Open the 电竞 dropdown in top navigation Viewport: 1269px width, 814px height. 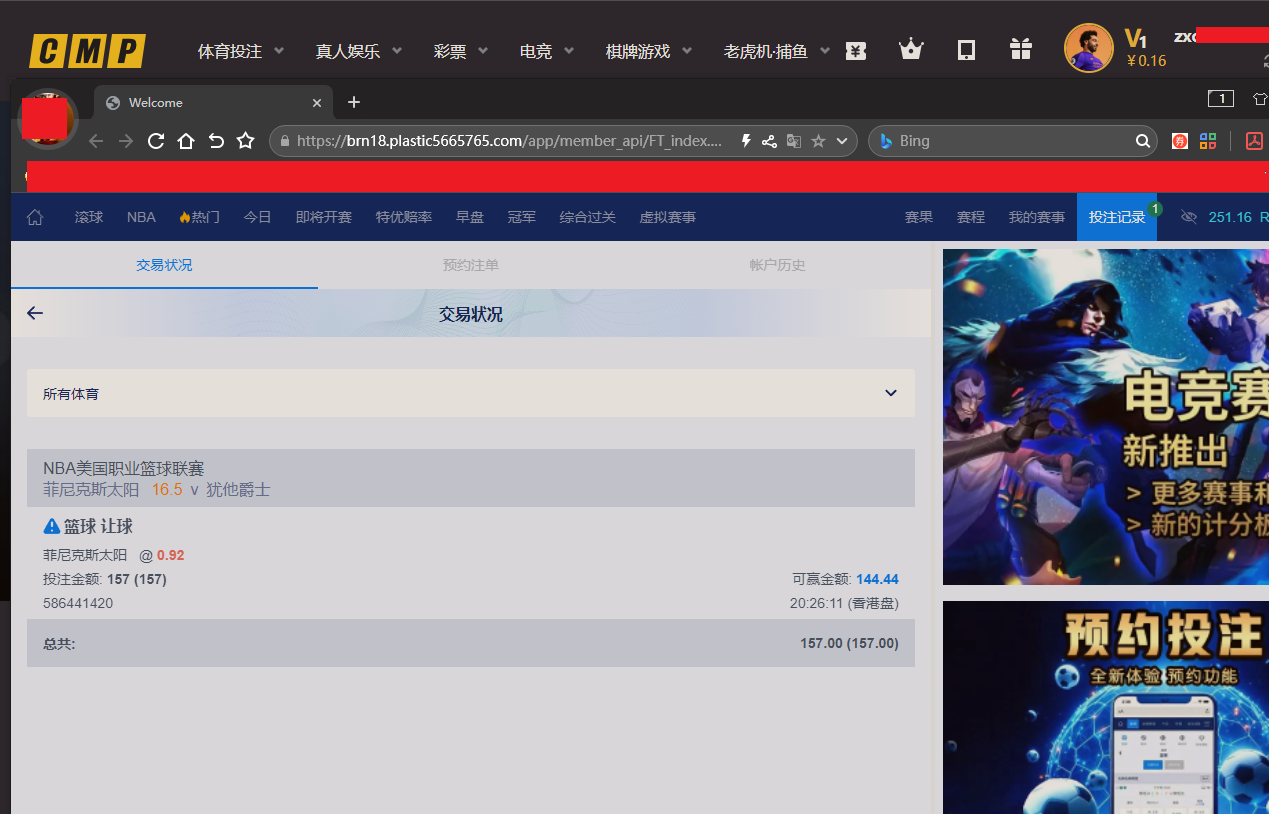(546, 51)
